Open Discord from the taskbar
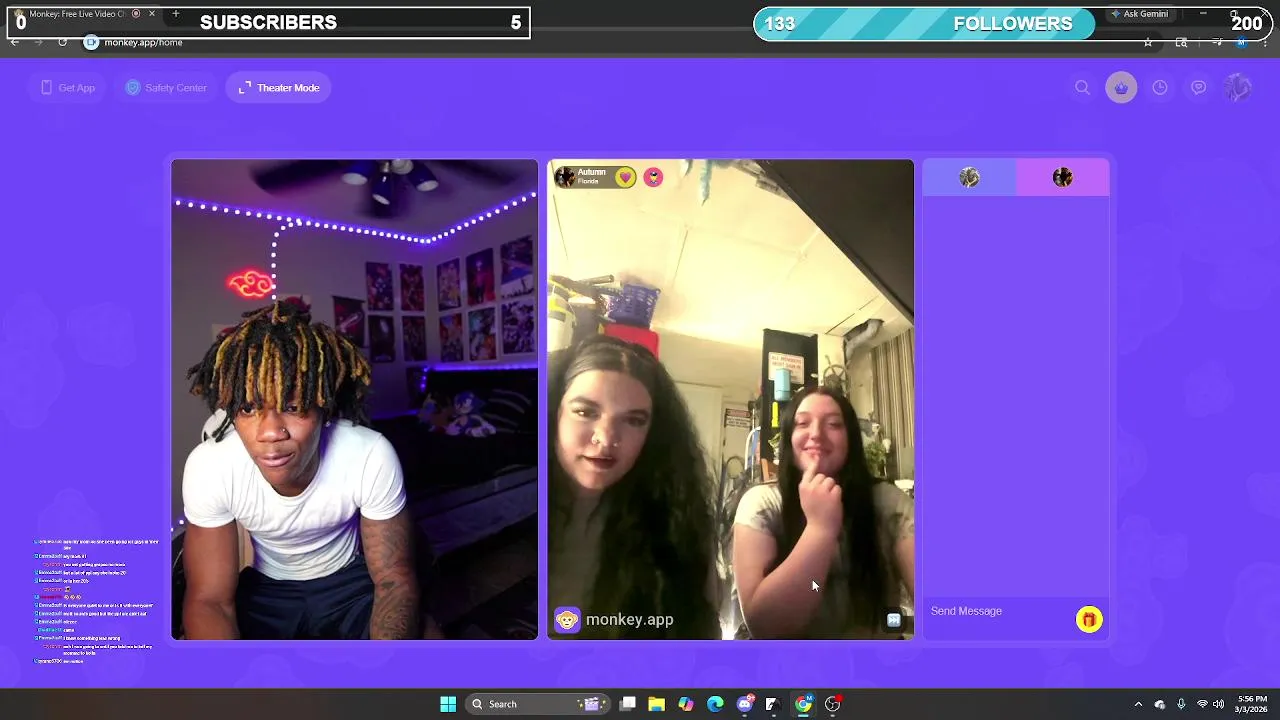The height and width of the screenshot is (720, 1280). (x=744, y=704)
